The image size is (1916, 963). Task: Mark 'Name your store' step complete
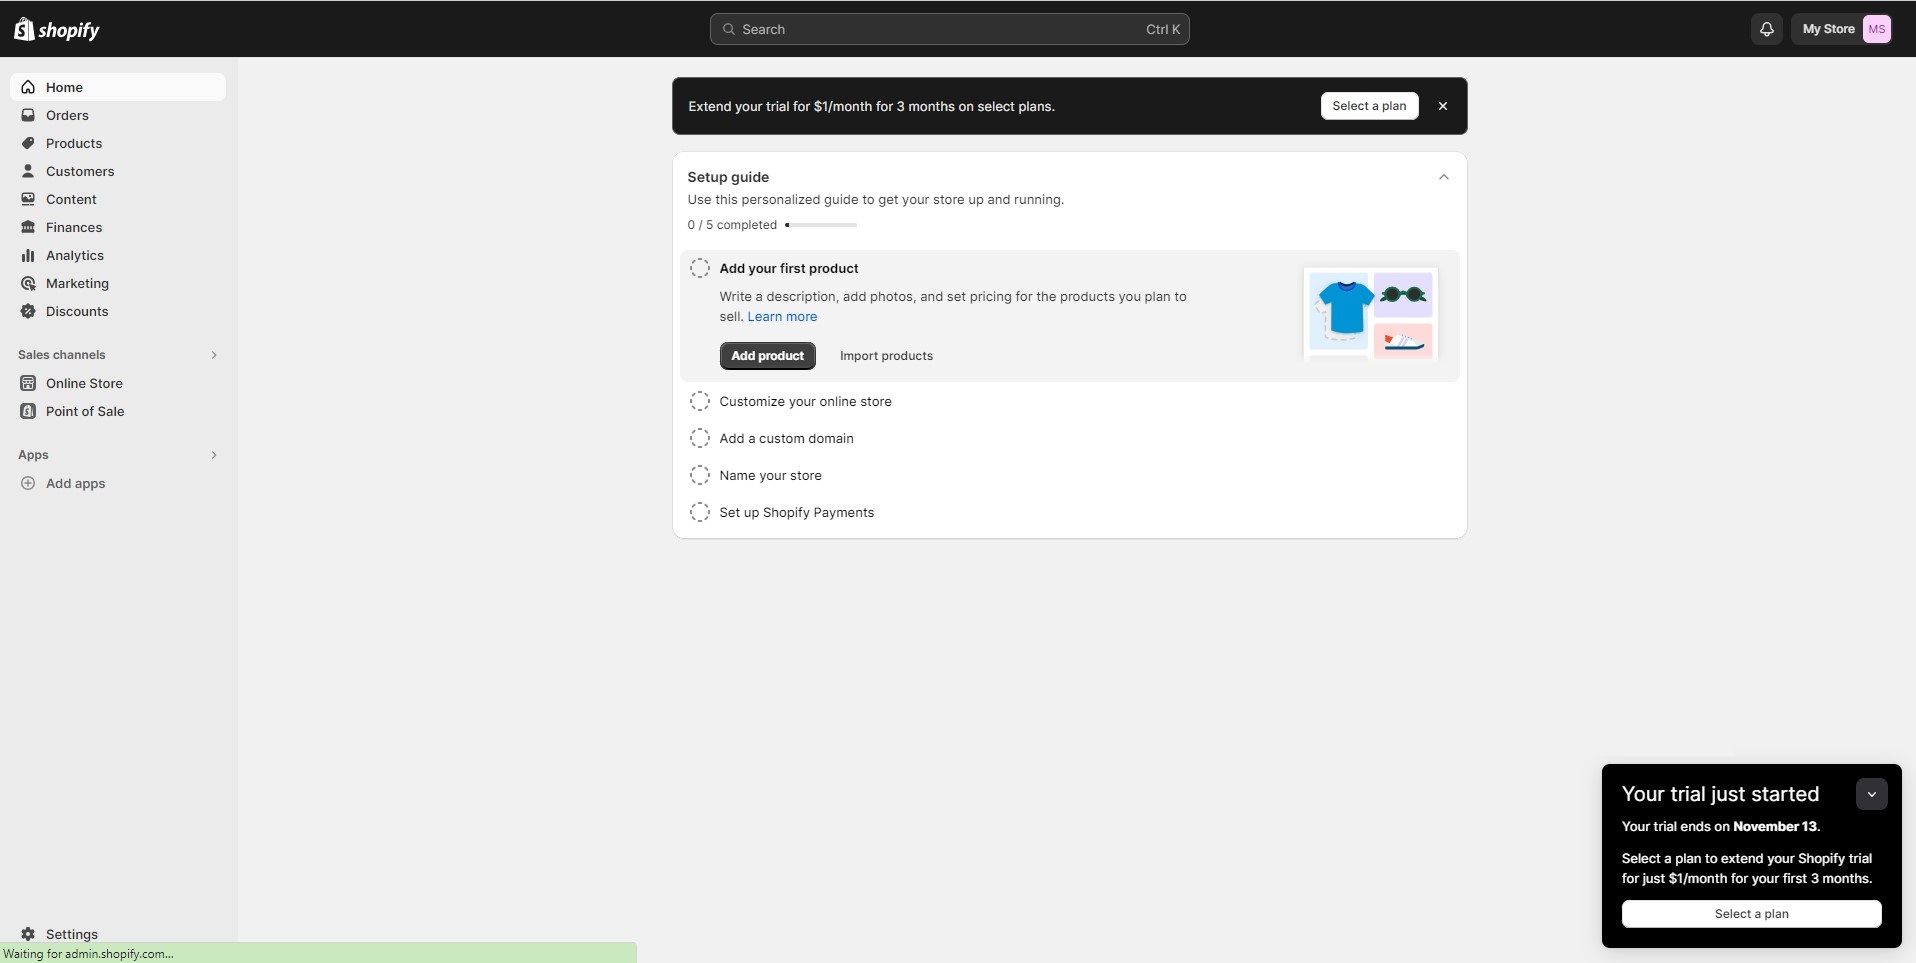click(x=700, y=475)
